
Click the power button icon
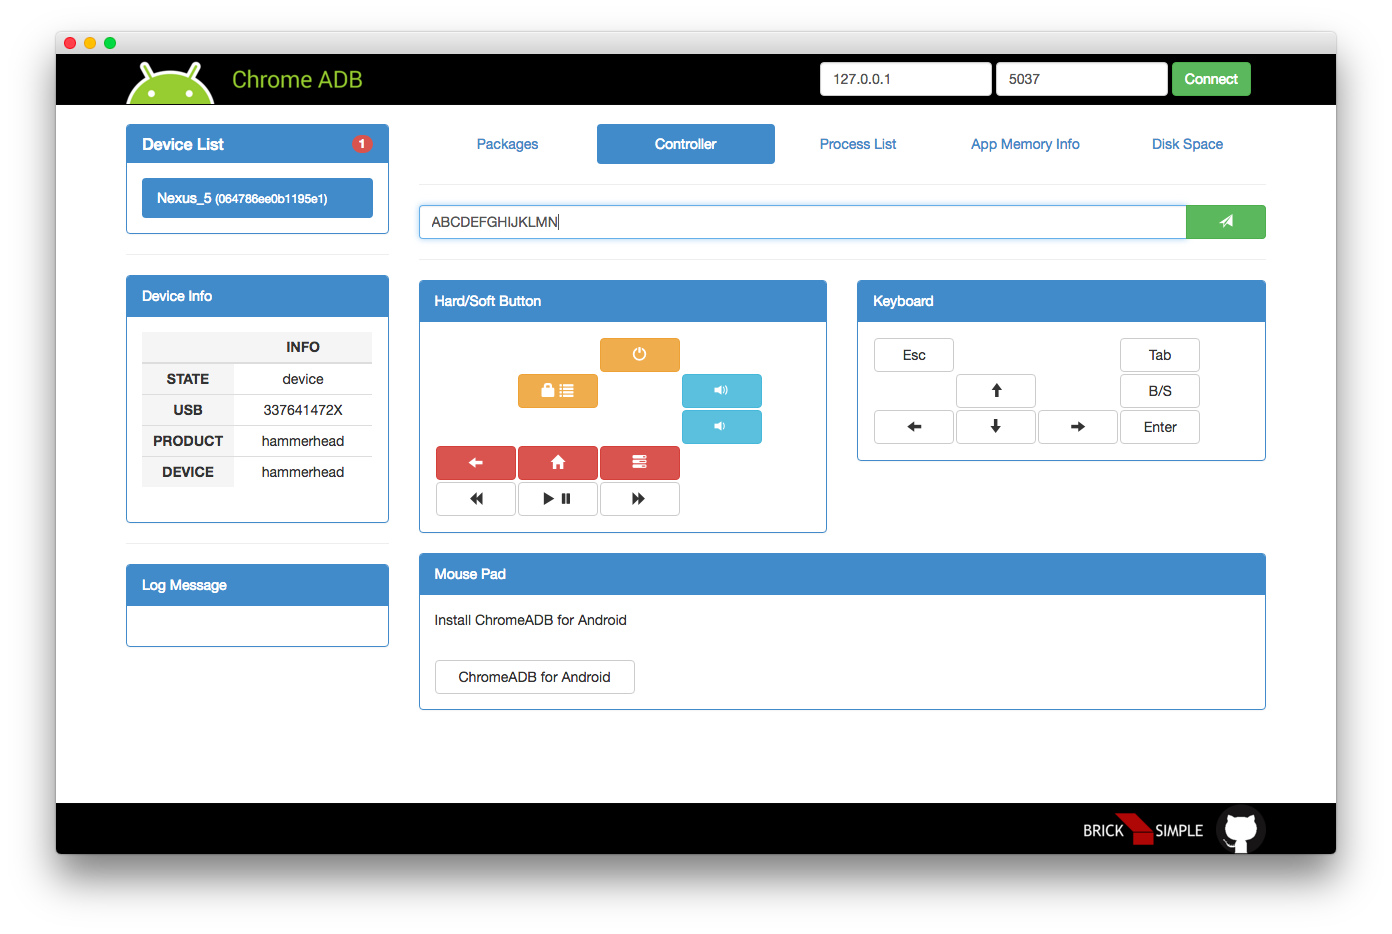coord(640,354)
